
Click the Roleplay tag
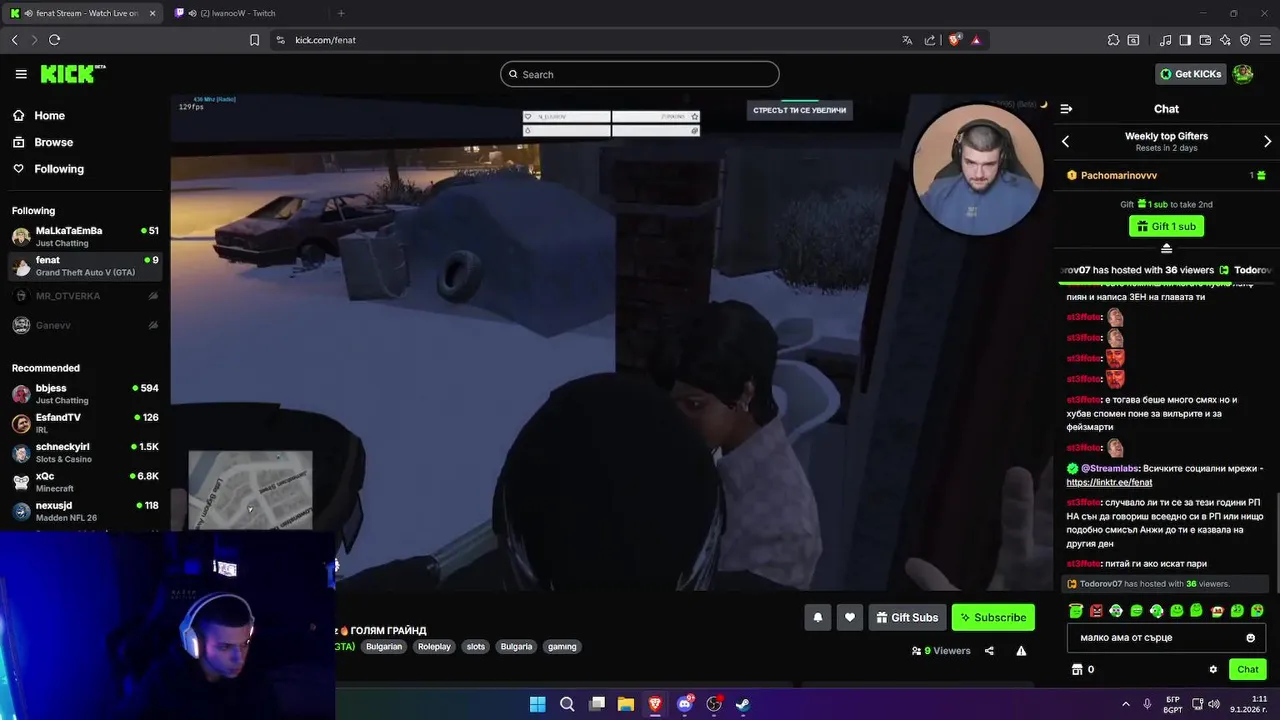[434, 647]
